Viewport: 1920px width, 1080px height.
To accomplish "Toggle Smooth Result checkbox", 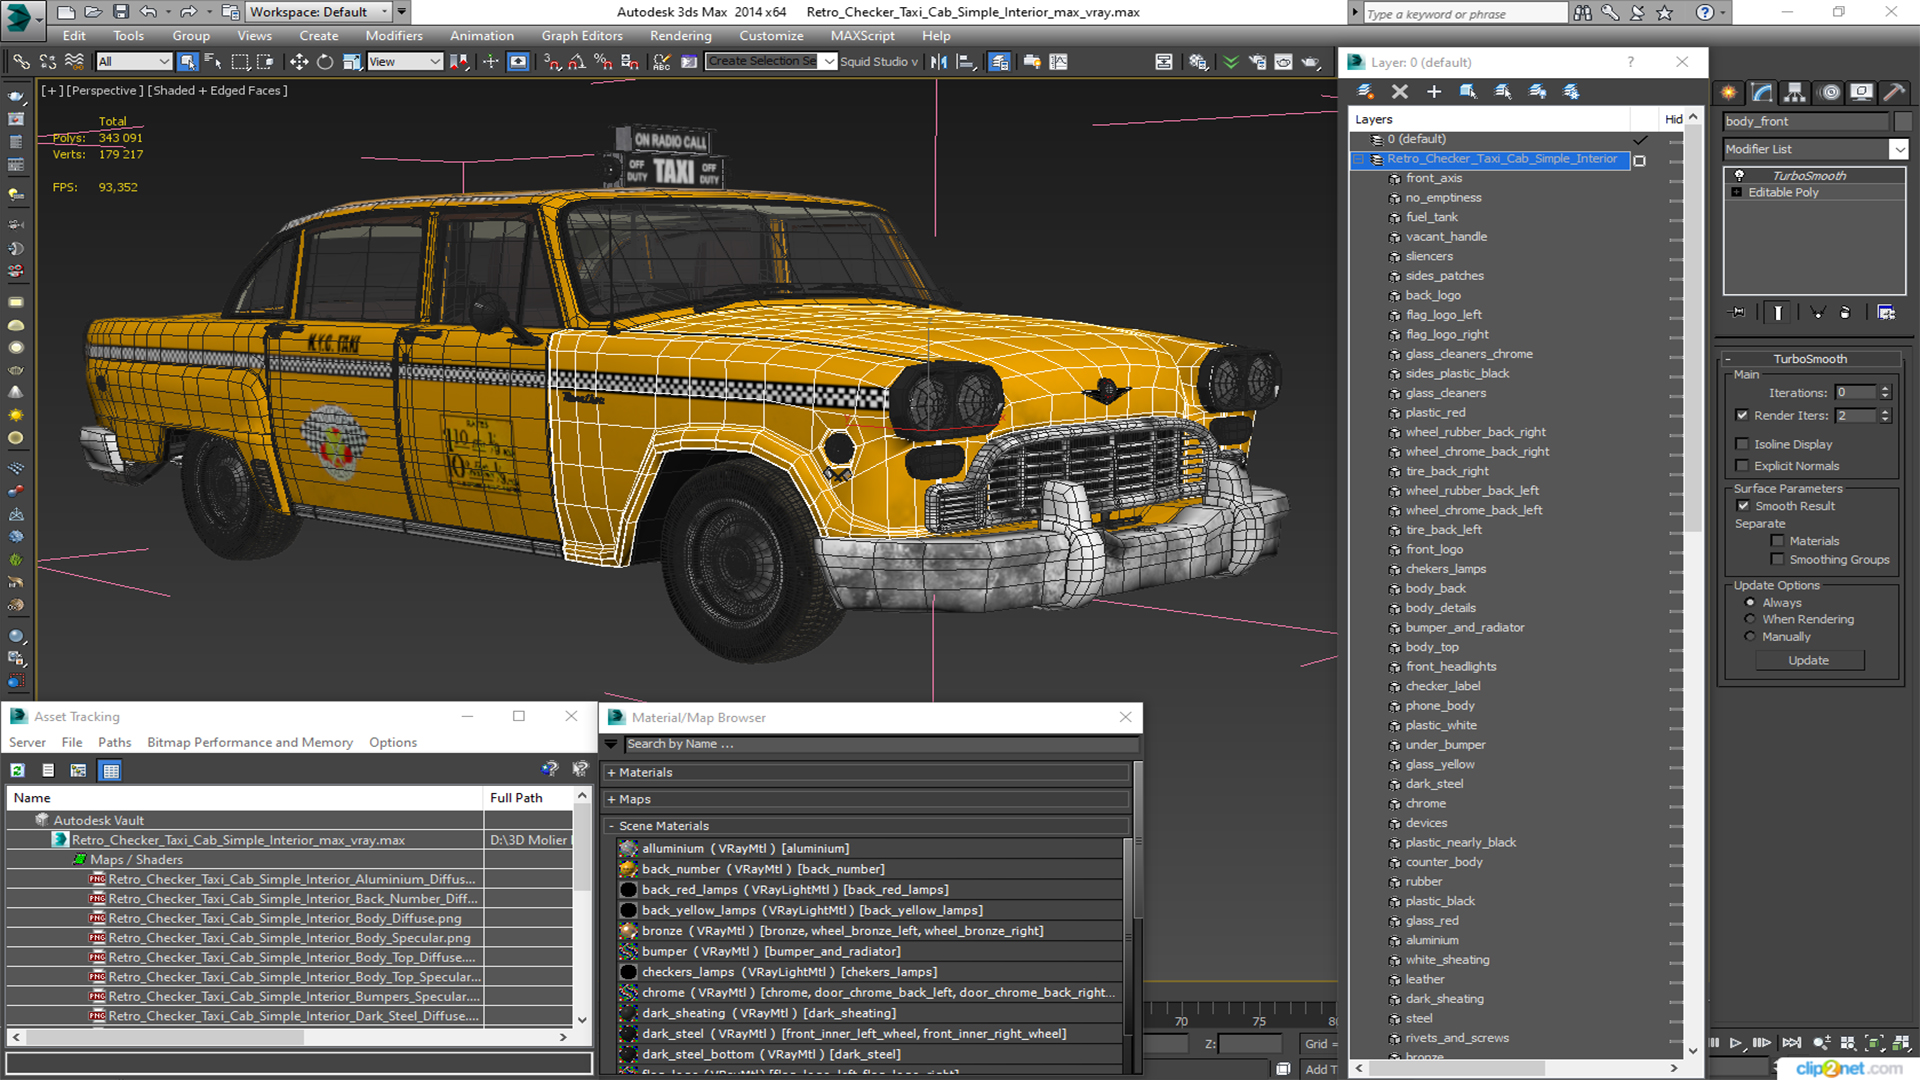I will point(1744,506).
